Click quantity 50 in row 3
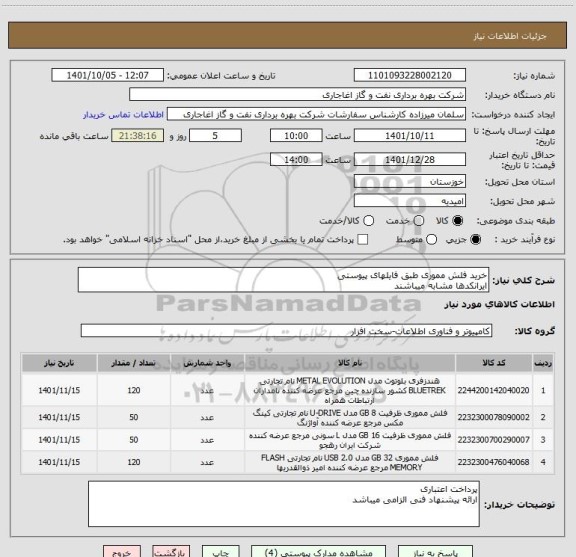Image resolution: width=576 pixels, height=557 pixels. pyautogui.click(x=134, y=440)
